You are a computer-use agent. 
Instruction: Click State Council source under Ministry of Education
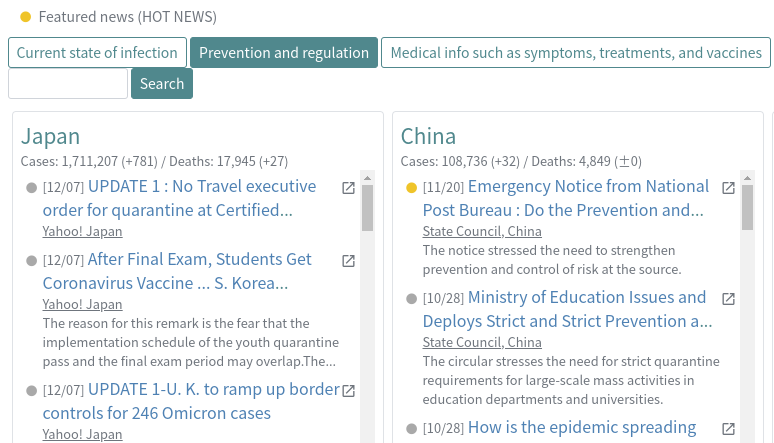[x=482, y=342]
